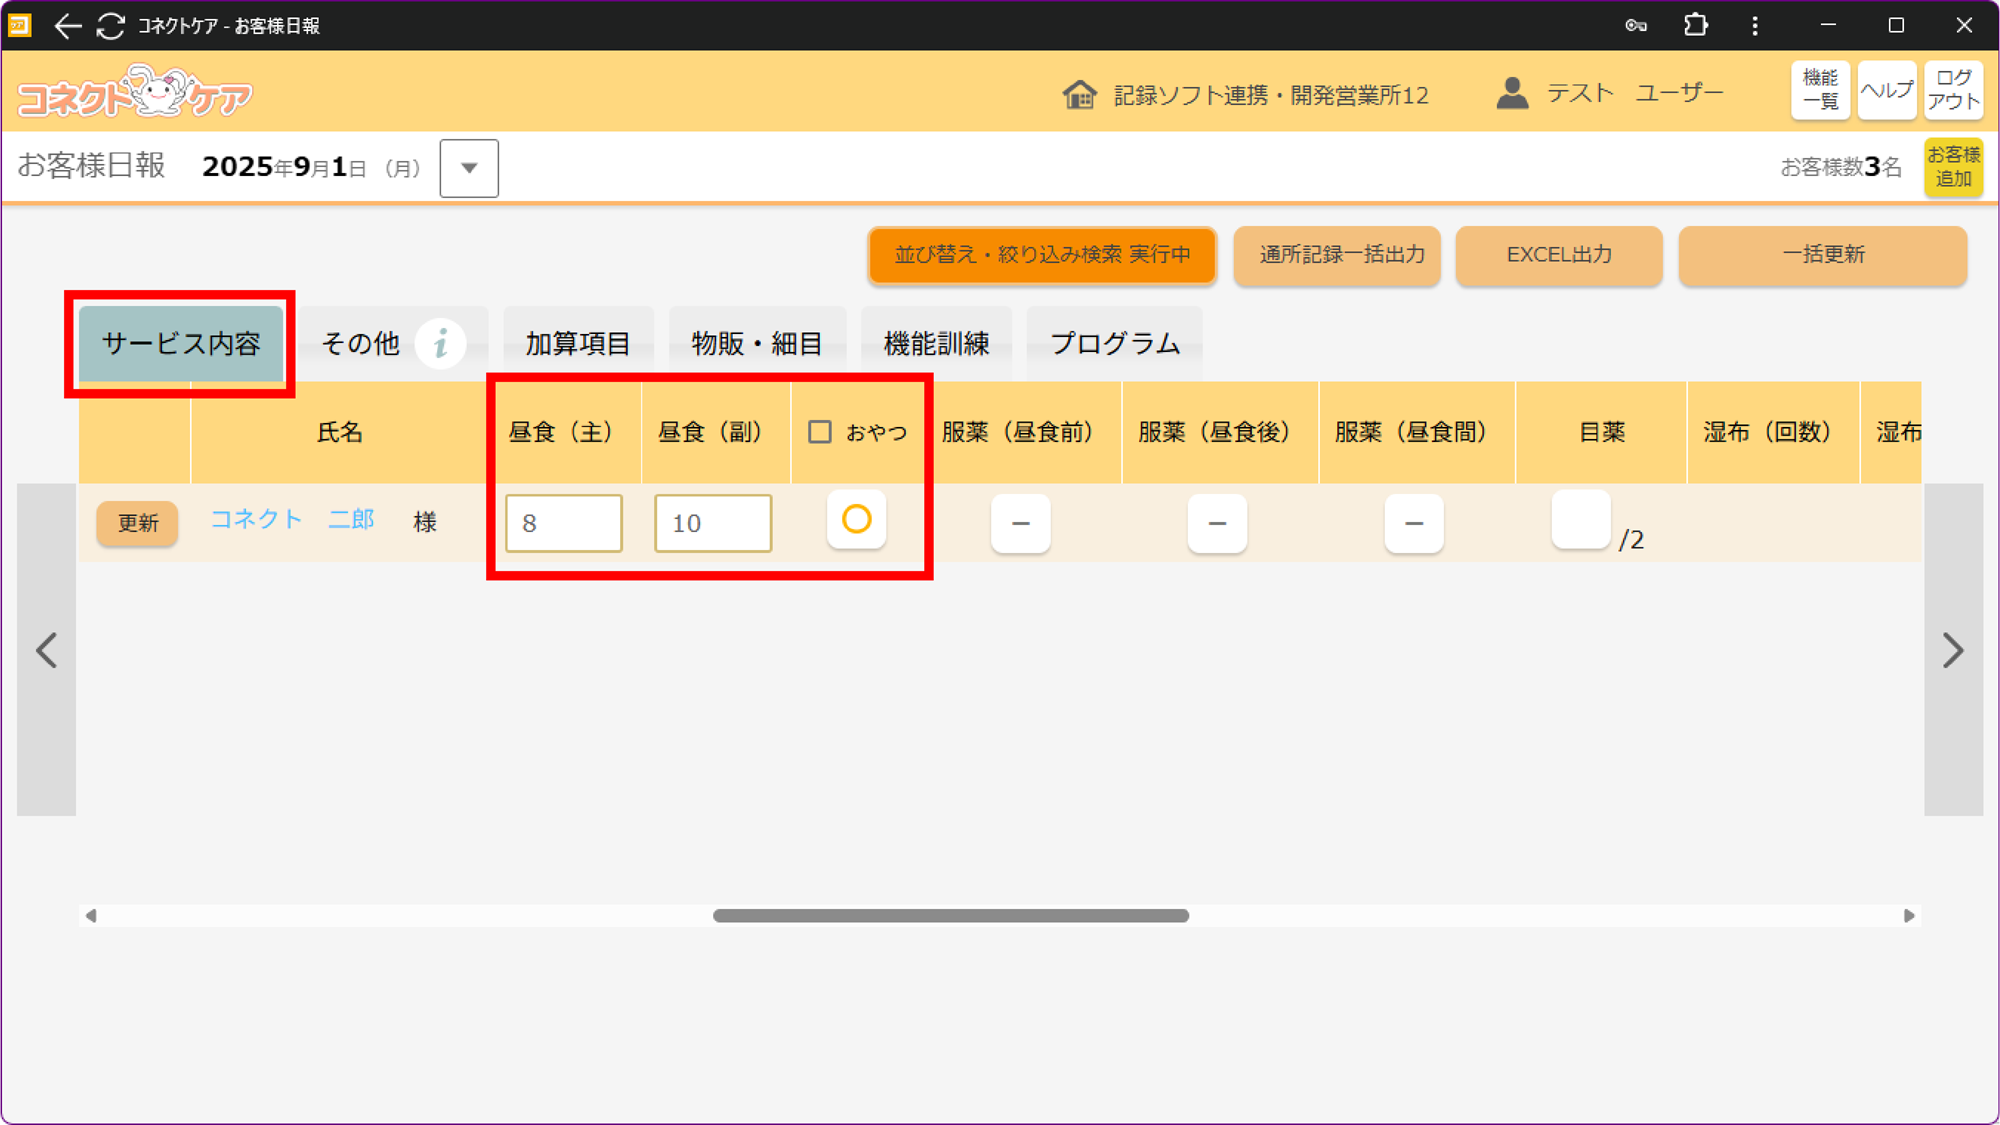
Task: Click the EXCEL出力 button
Action: pyautogui.click(x=1559, y=255)
